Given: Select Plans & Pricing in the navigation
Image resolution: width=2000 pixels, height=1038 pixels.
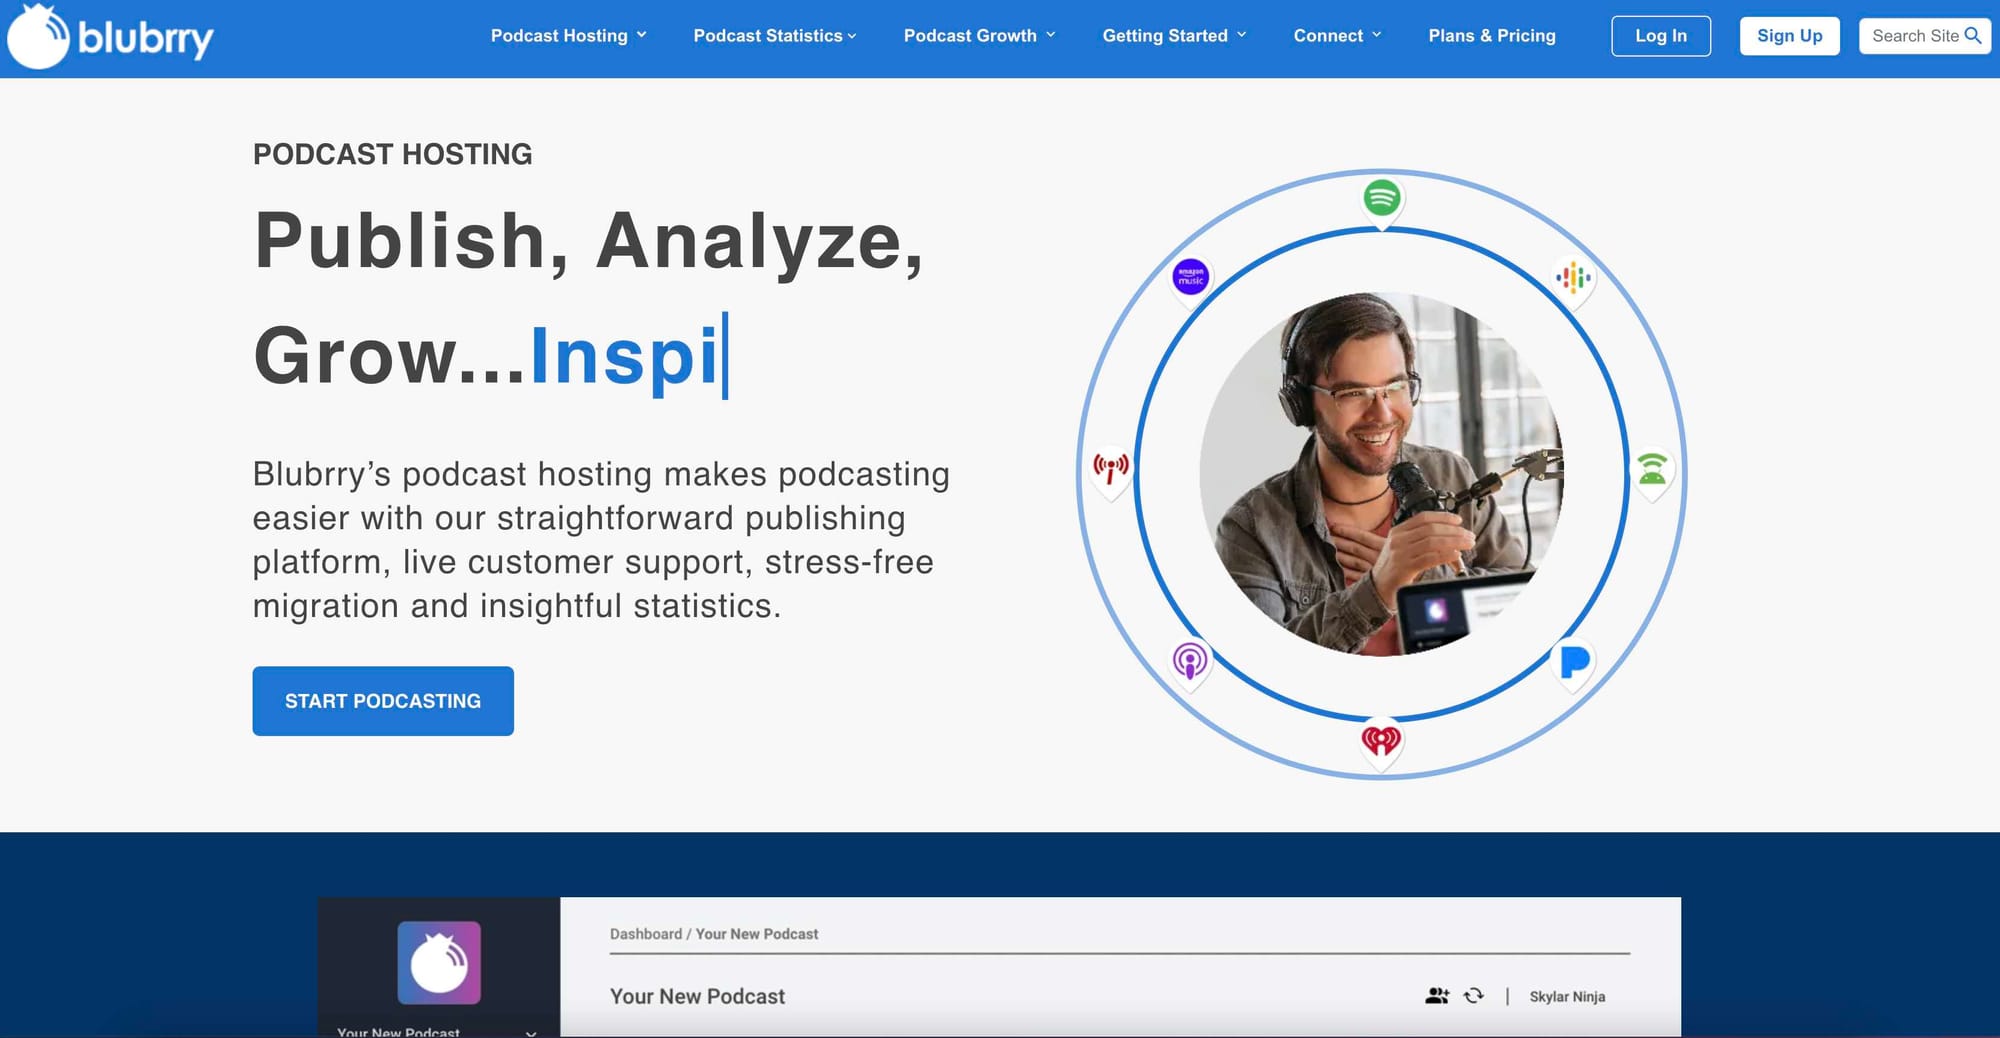Looking at the screenshot, I should tap(1492, 35).
